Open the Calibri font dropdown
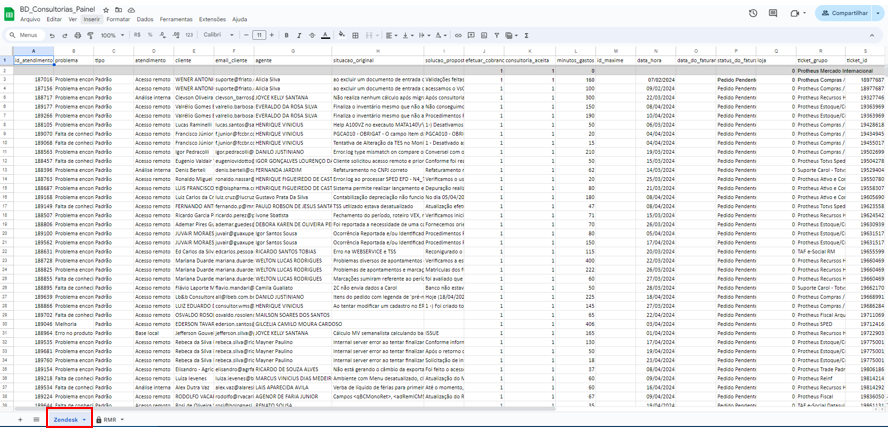 [x=217, y=35]
